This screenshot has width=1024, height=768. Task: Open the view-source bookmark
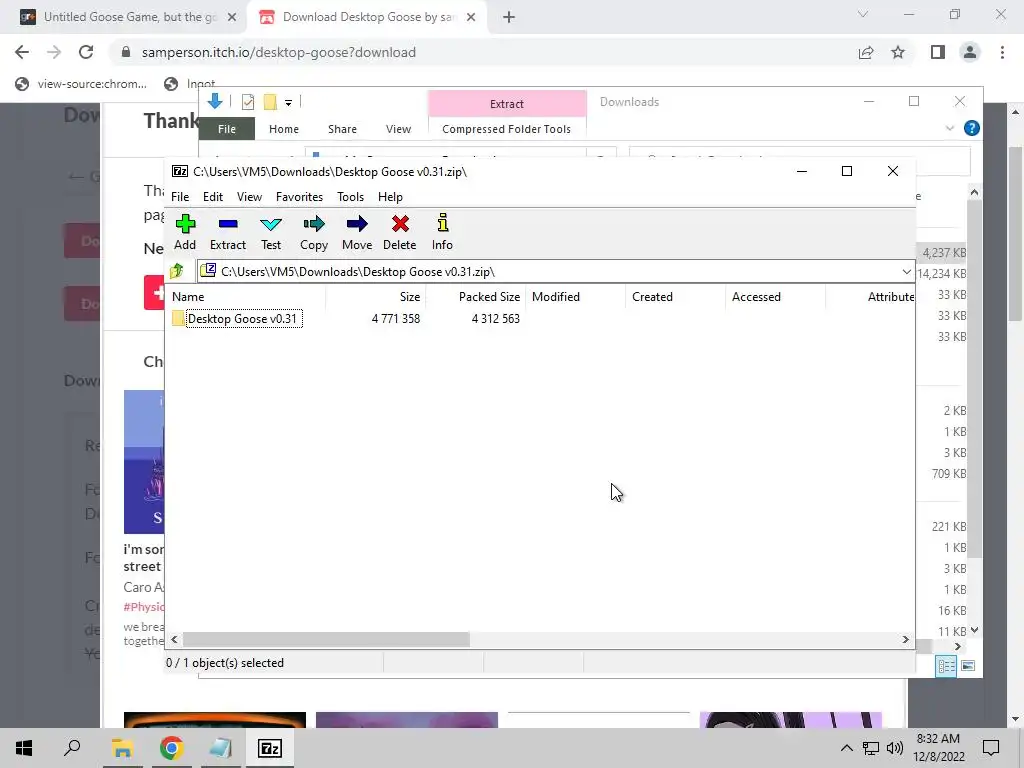(x=82, y=84)
